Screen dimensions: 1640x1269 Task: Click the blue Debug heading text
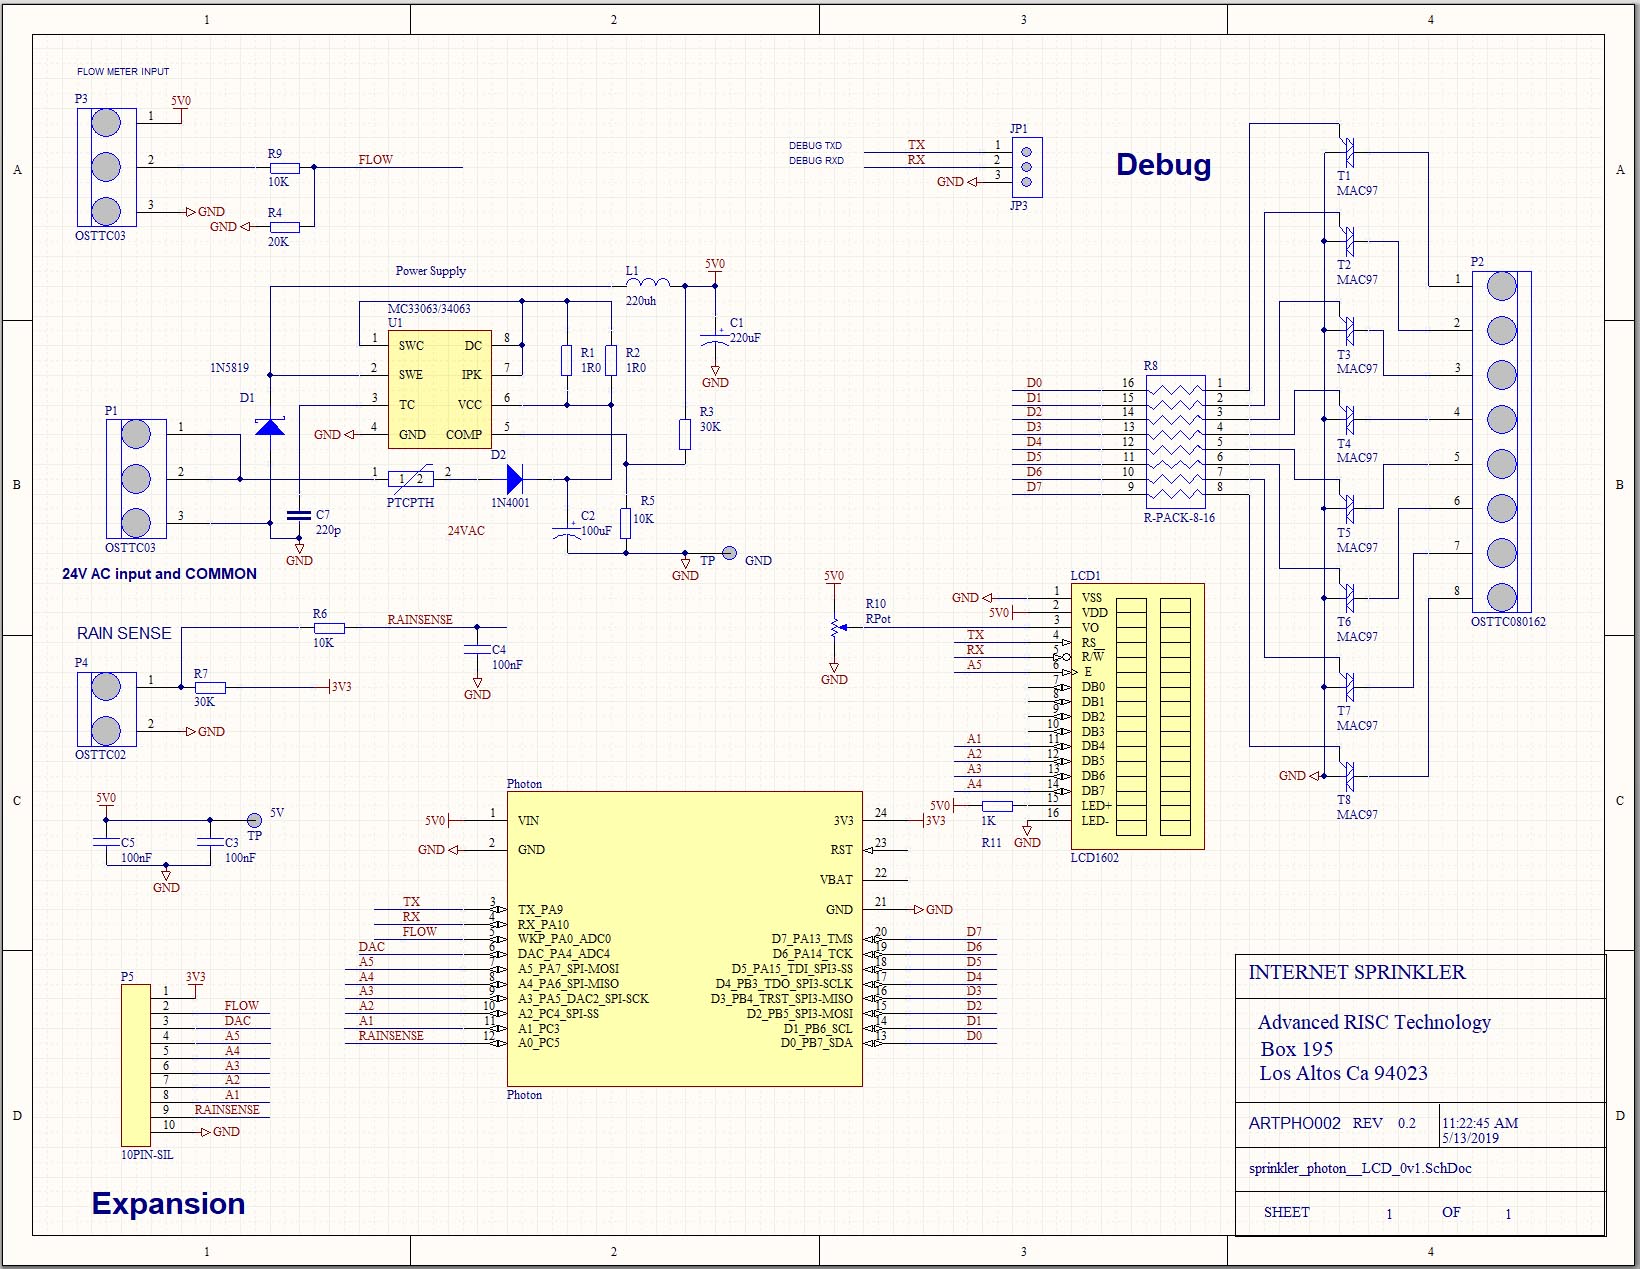pos(1163,165)
